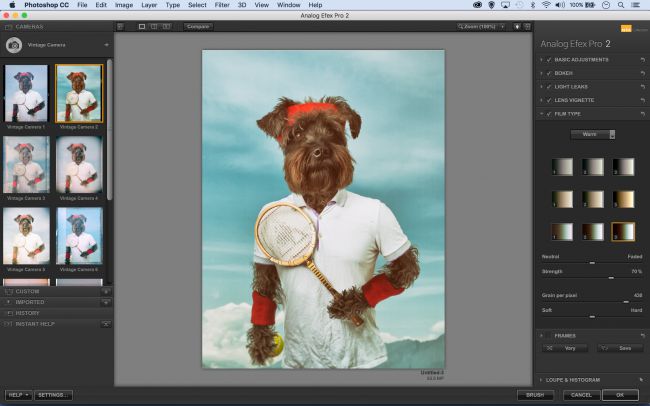Disable the Bokeh filter checkbox

(550, 73)
